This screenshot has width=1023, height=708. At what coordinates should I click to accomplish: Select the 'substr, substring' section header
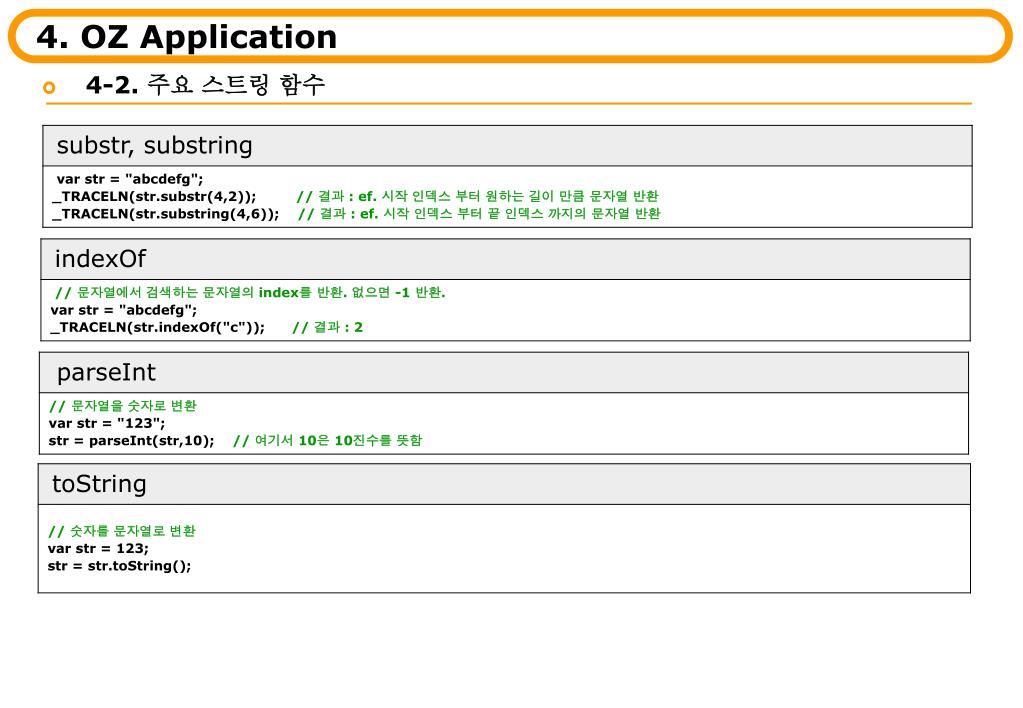pos(507,146)
